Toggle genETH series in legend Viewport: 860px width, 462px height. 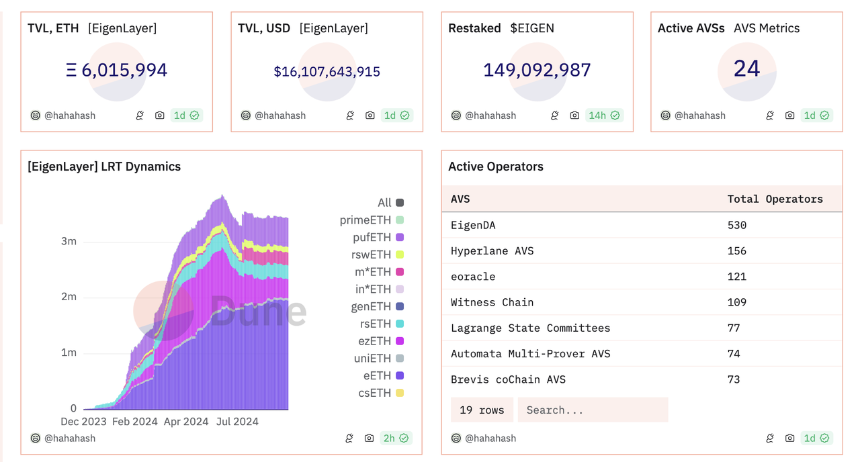coord(377,306)
